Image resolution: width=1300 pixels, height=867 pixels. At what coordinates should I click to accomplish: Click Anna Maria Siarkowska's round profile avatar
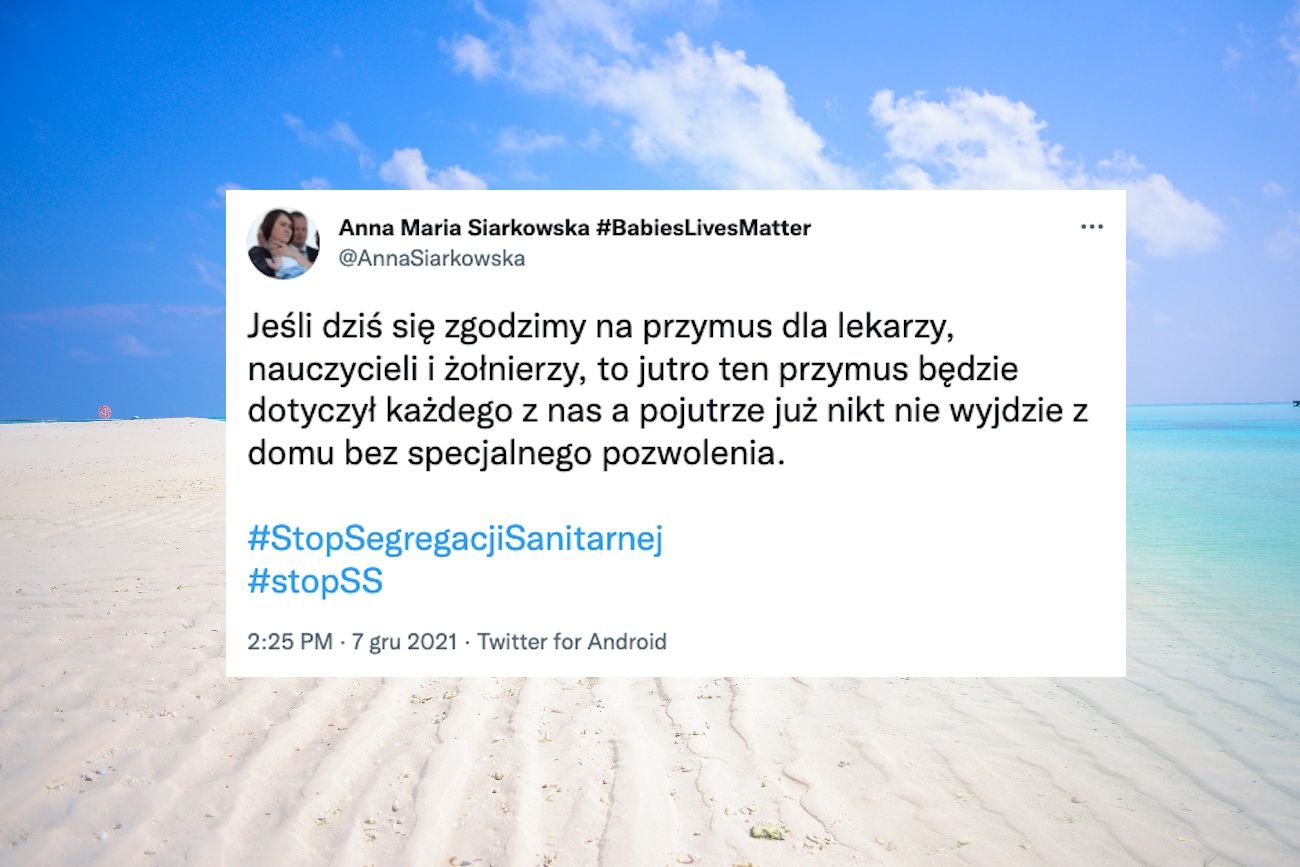point(283,243)
